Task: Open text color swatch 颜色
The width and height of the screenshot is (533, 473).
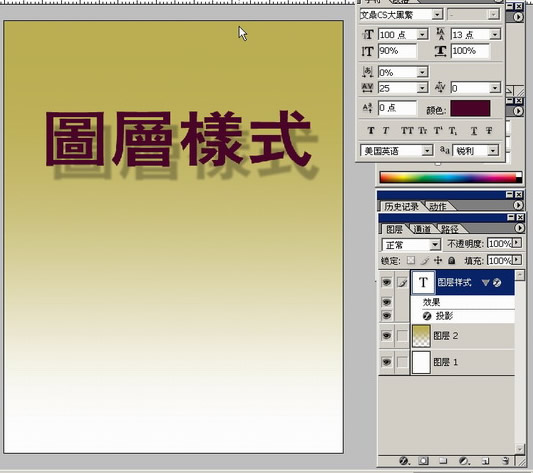Action: click(x=470, y=108)
